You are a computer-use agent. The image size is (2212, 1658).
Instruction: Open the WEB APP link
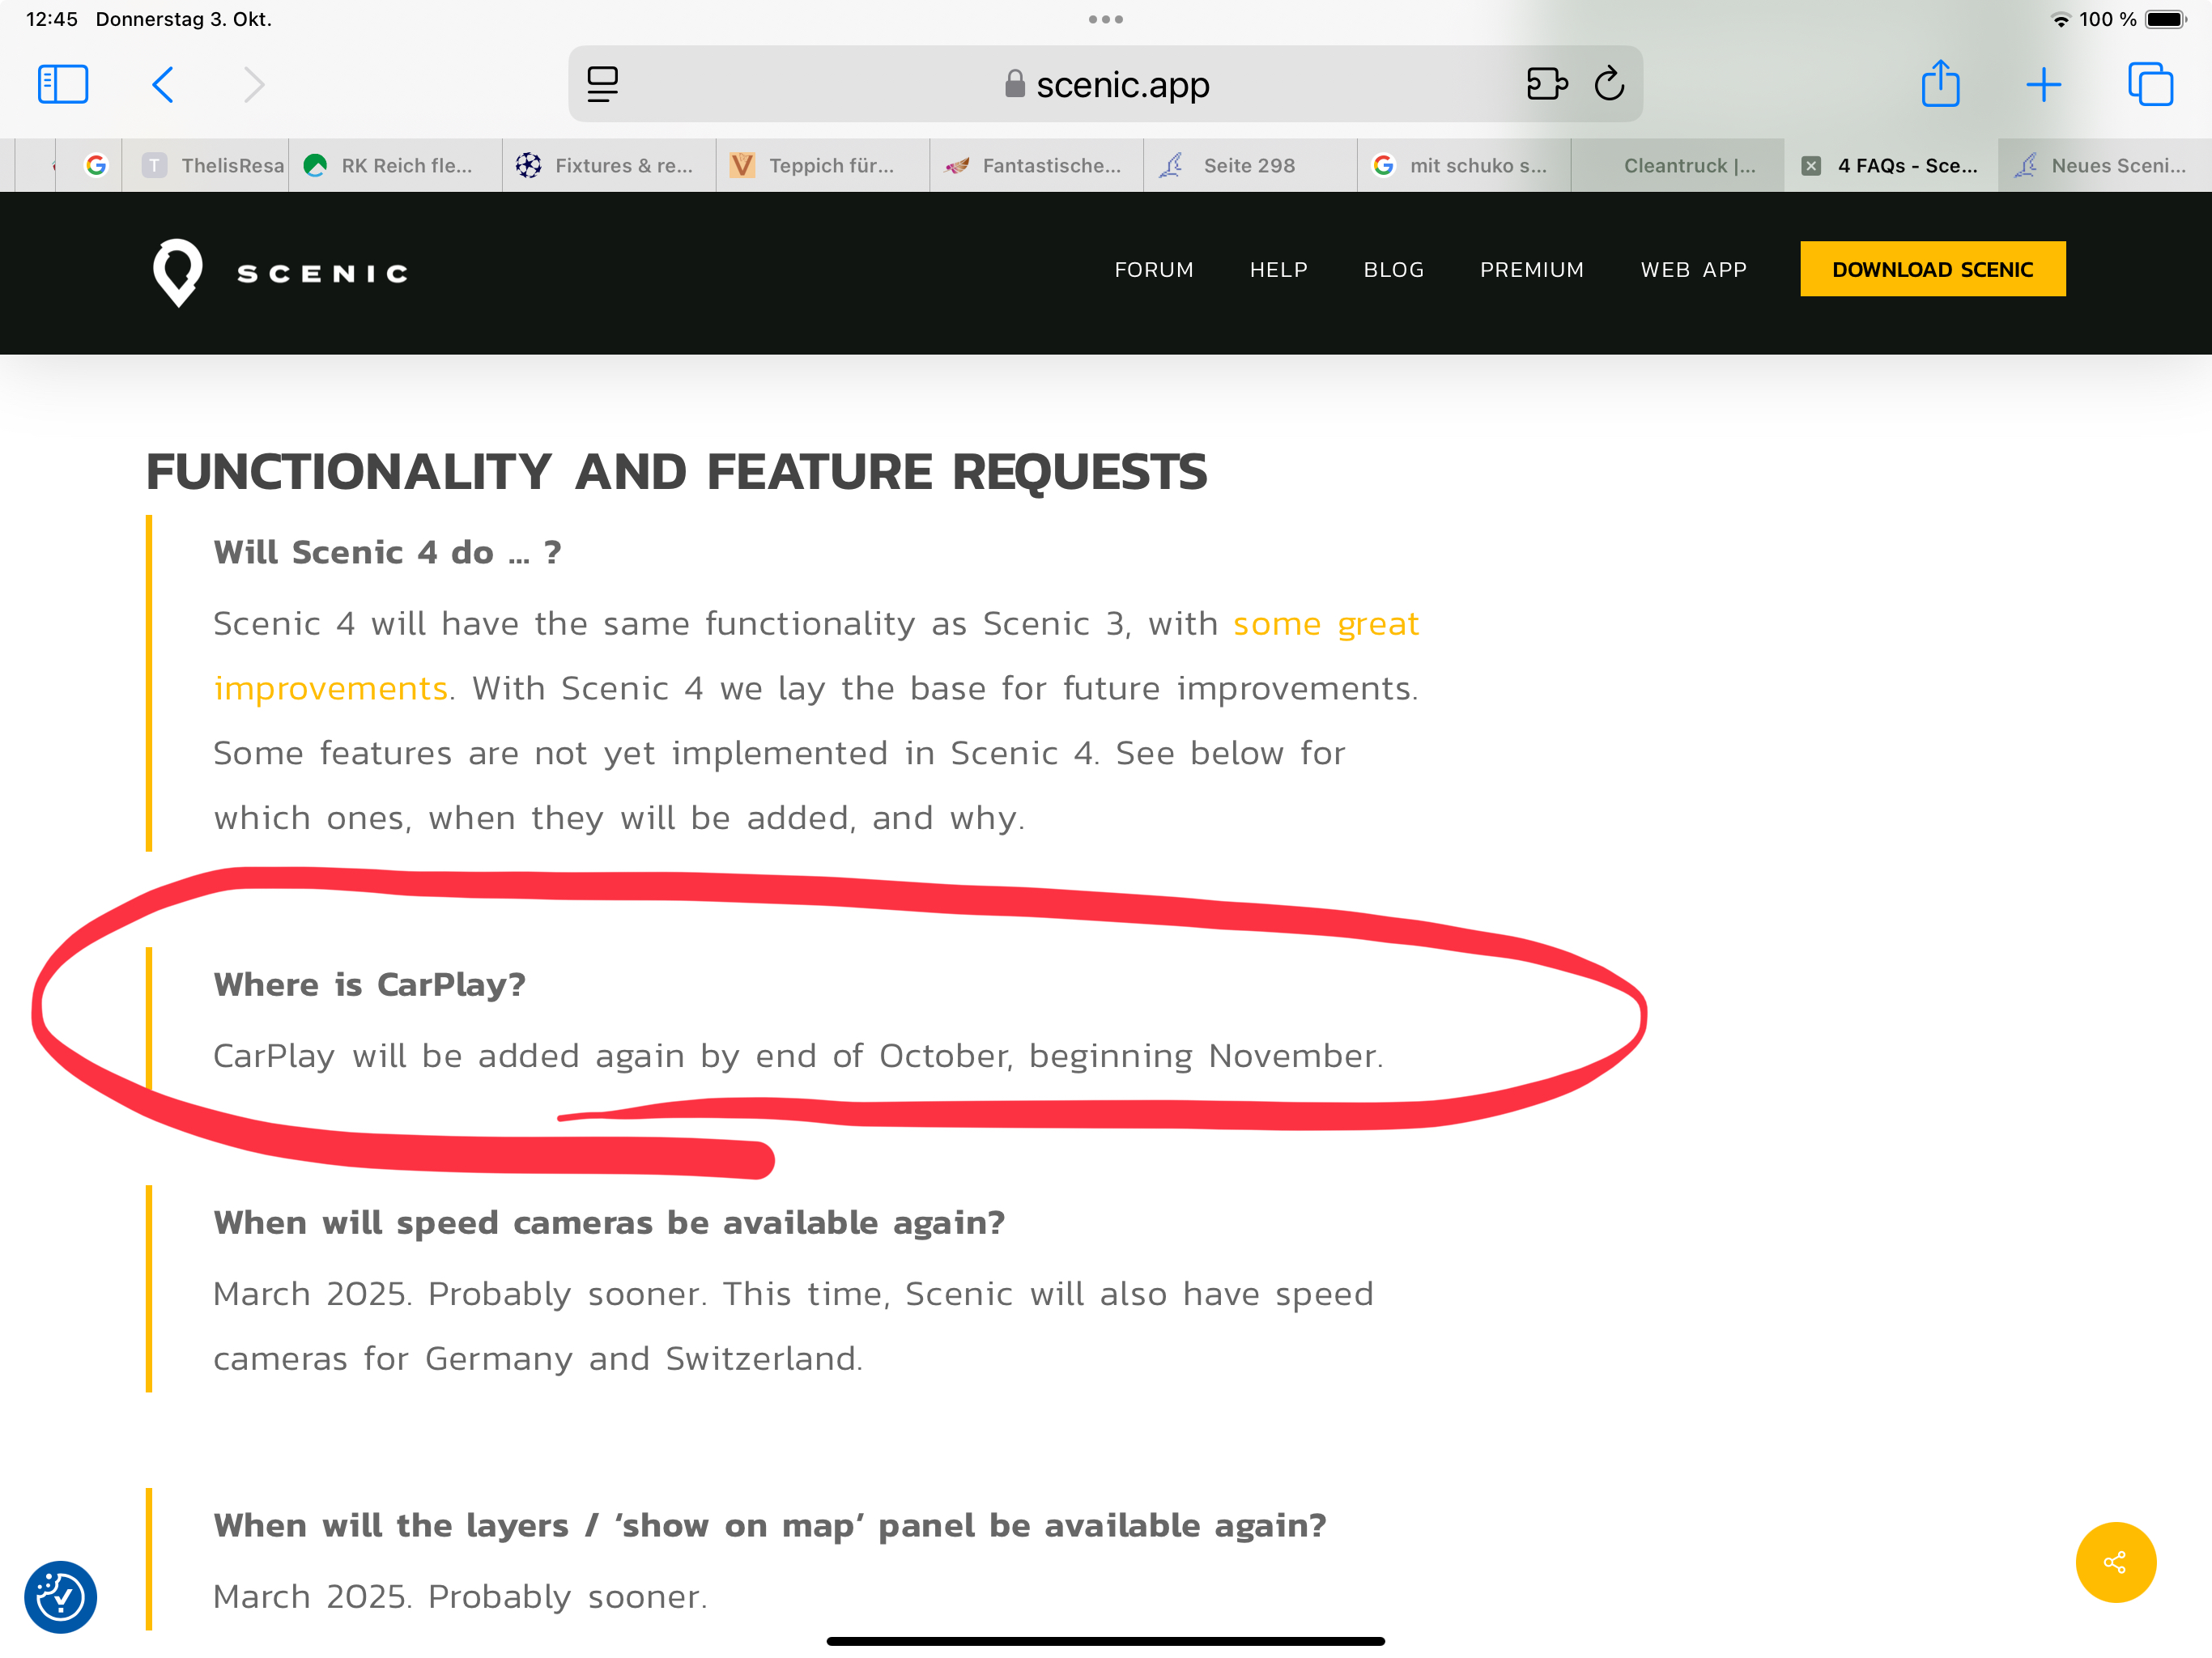(x=1693, y=269)
